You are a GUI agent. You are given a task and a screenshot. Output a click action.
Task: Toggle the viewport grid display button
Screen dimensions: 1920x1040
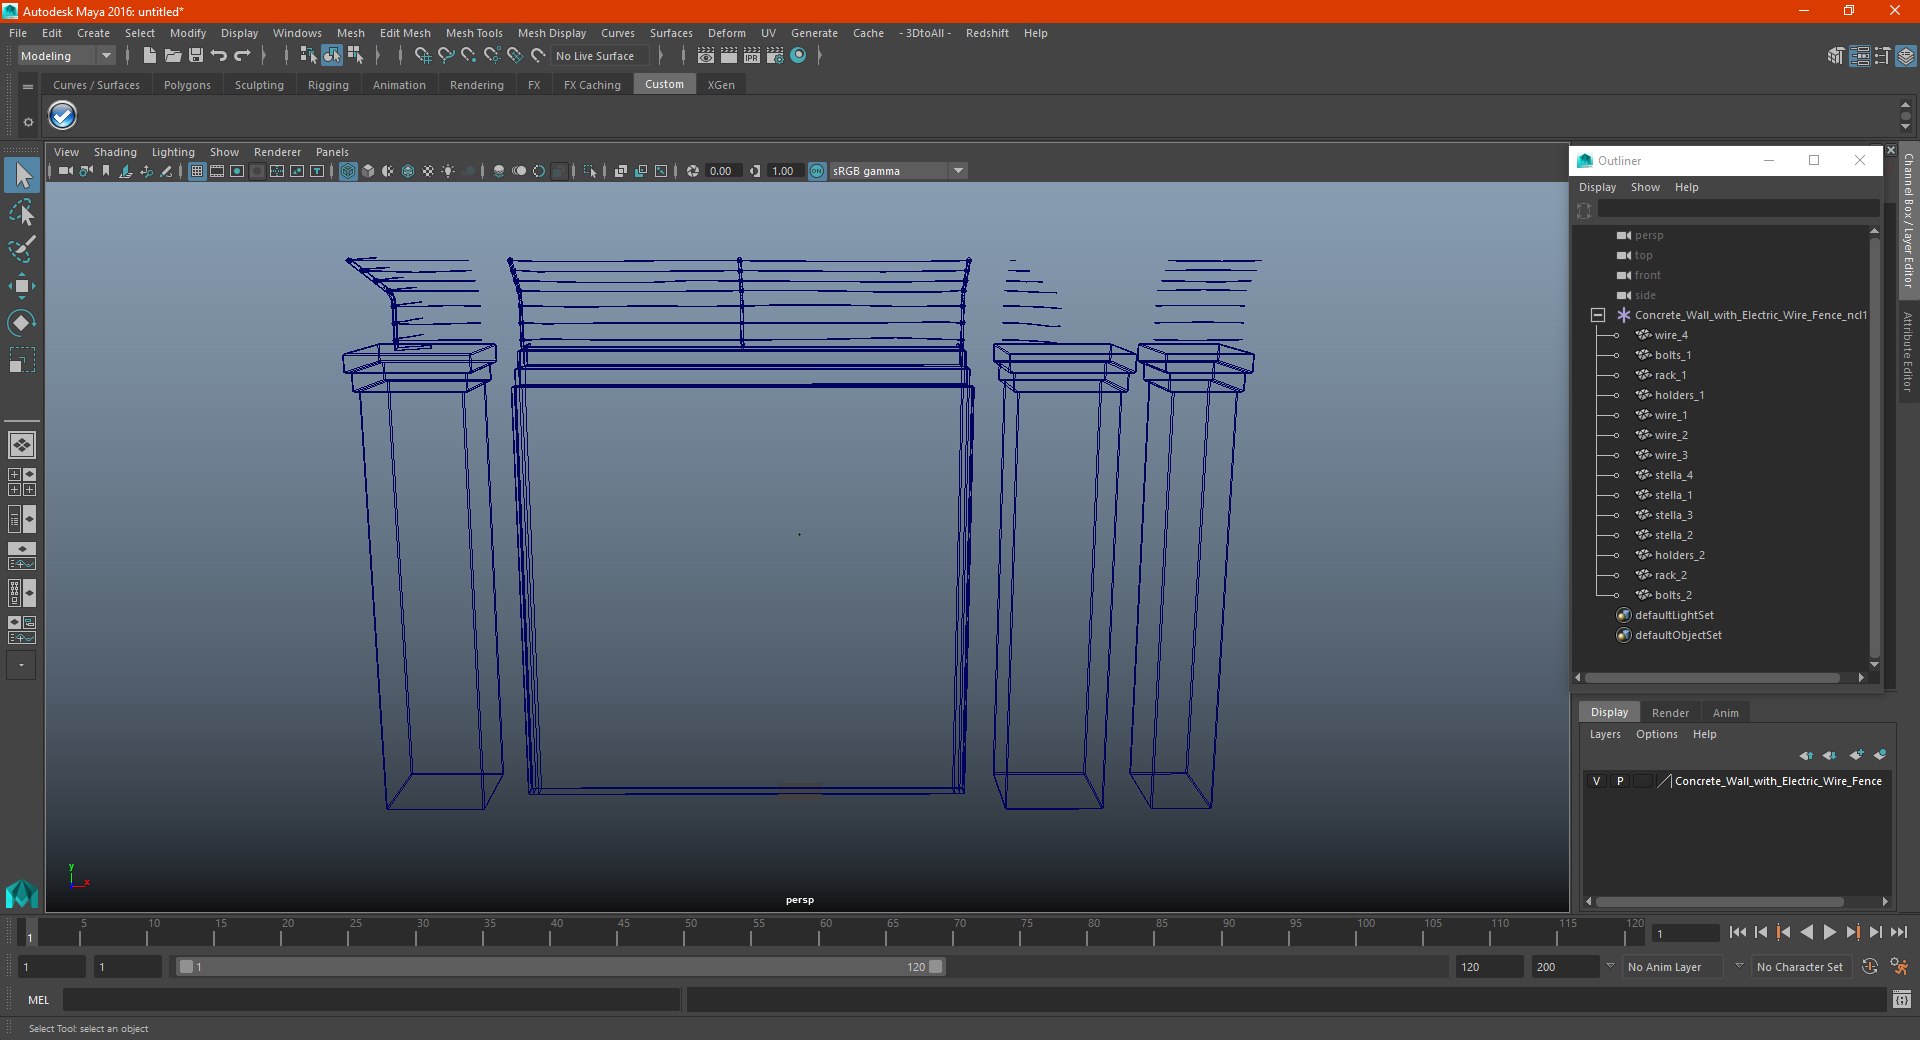click(197, 171)
